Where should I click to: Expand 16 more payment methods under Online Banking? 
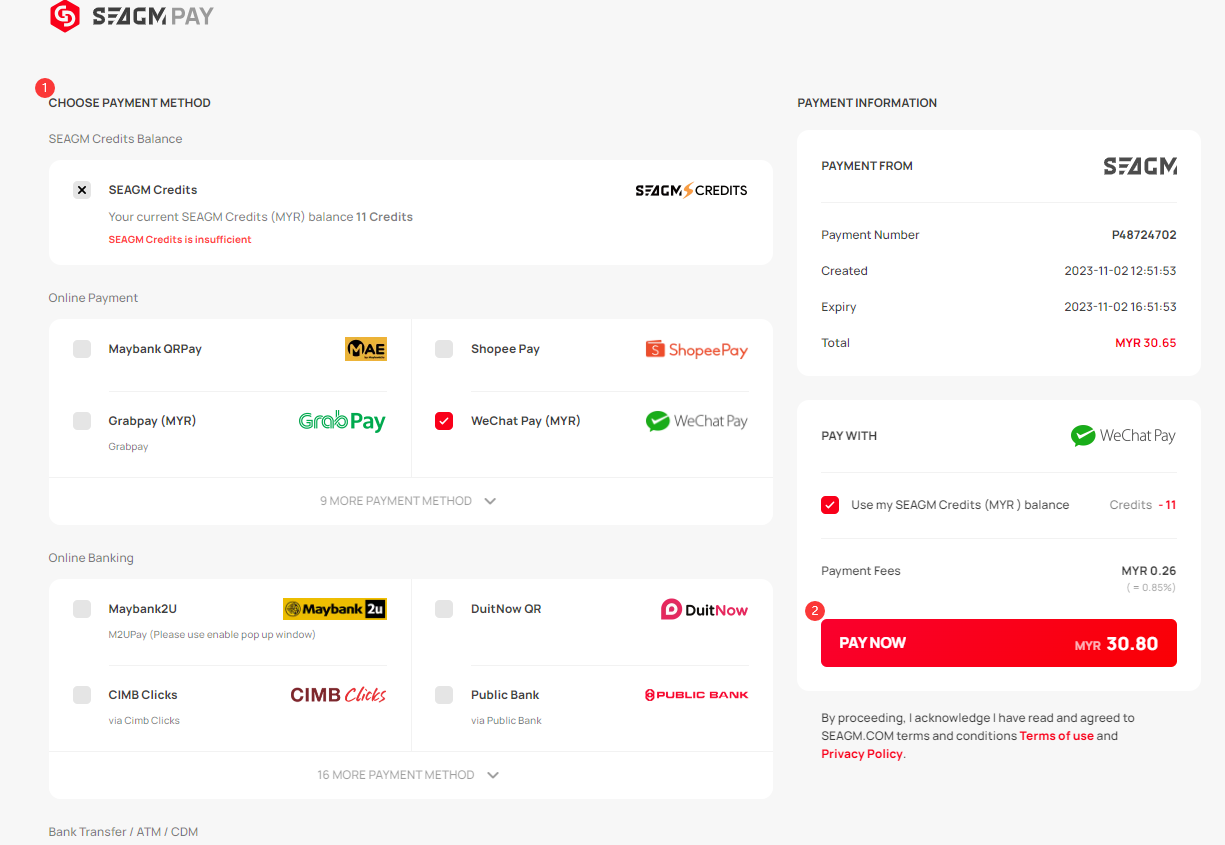click(409, 775)
